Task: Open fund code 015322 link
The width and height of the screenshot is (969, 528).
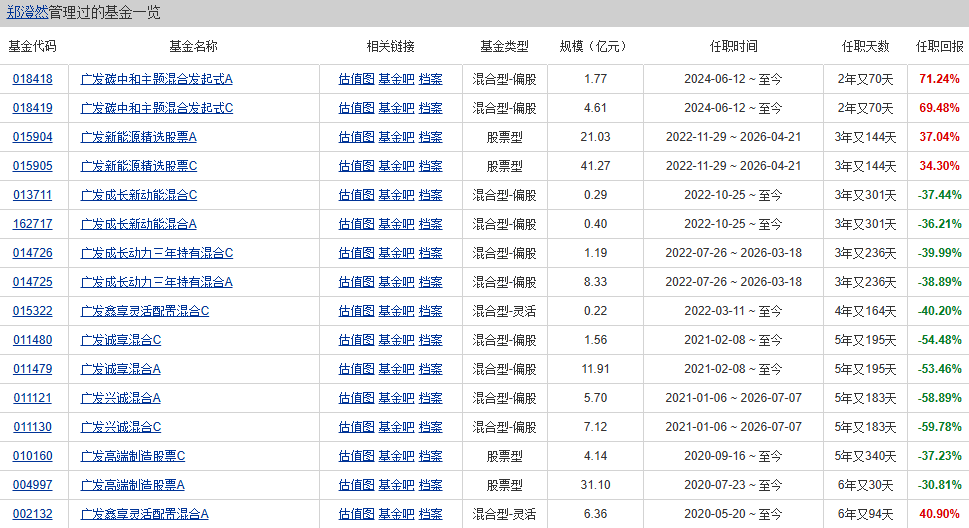Action: click(33, 312)
